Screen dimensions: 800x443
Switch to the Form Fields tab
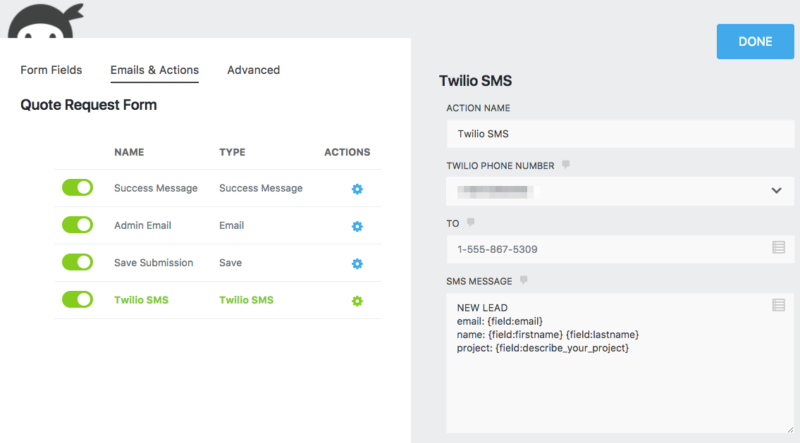[x=51, y=70]
